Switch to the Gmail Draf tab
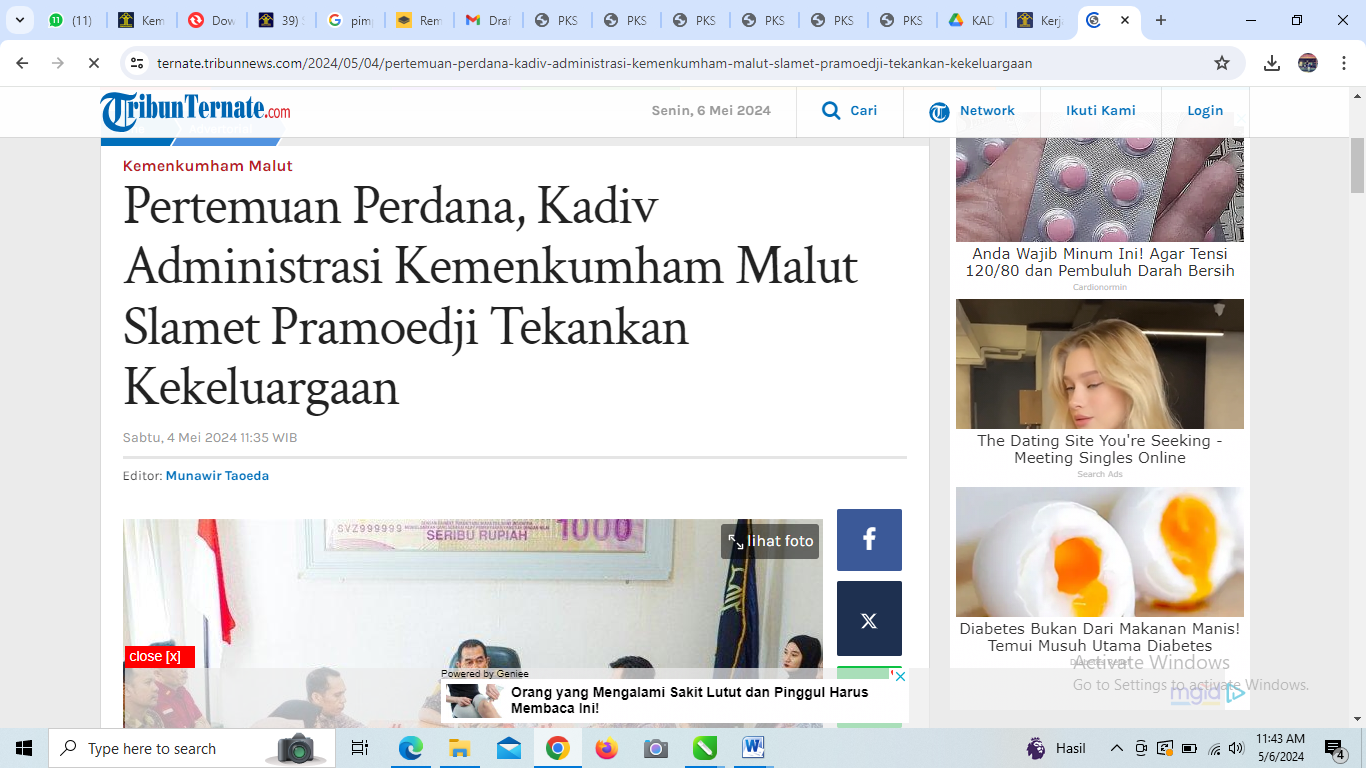This screenshot has width=1366, height=768. click(x=487, y=20)
